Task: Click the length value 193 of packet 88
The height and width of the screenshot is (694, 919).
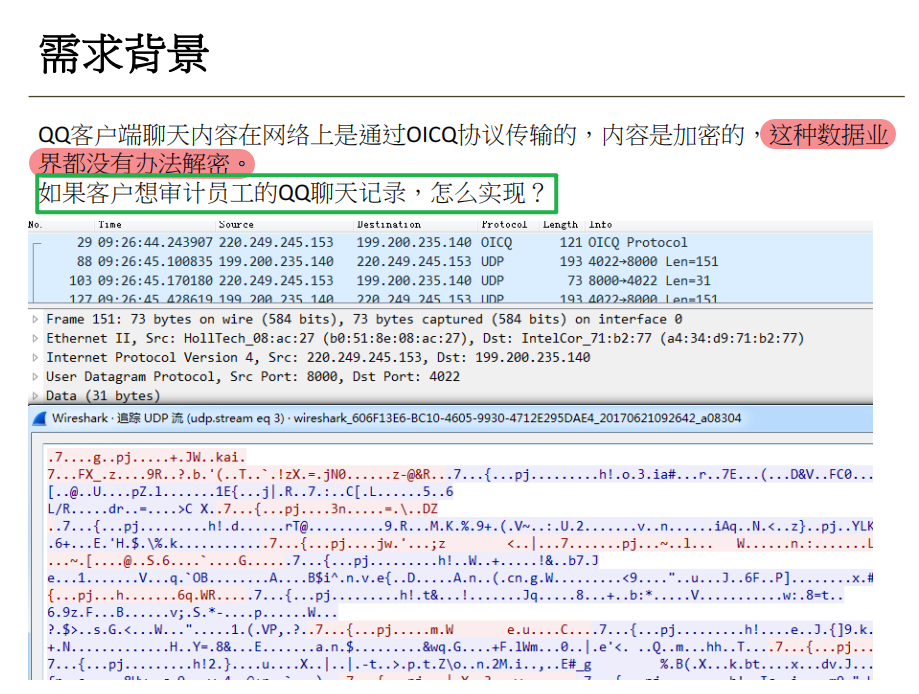Action: tap(571, 261)
